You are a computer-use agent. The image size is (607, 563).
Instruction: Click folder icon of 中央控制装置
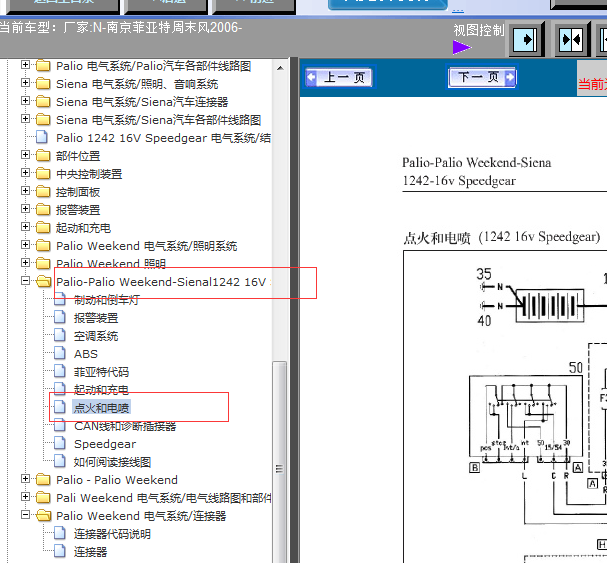[x=43, y=173]
